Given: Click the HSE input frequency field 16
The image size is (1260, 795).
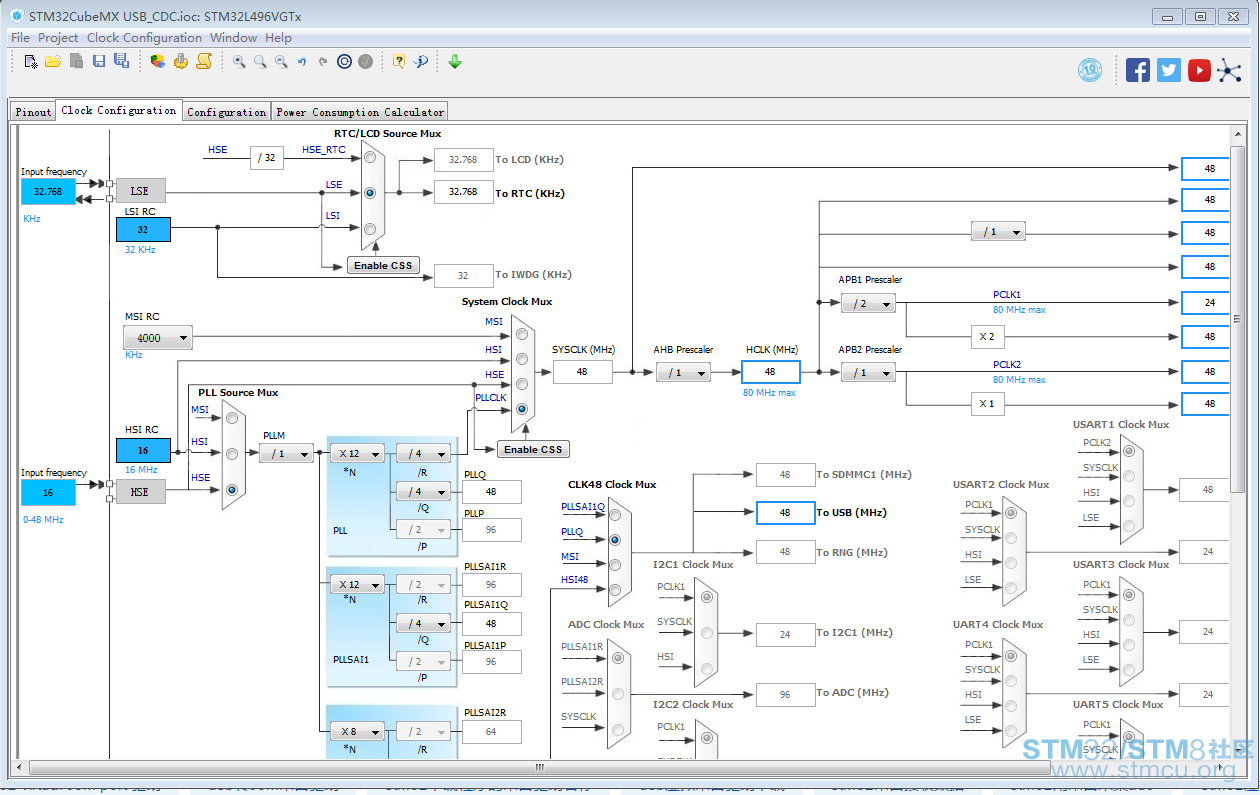Looking at the screenshot, I should coord(48,493).
